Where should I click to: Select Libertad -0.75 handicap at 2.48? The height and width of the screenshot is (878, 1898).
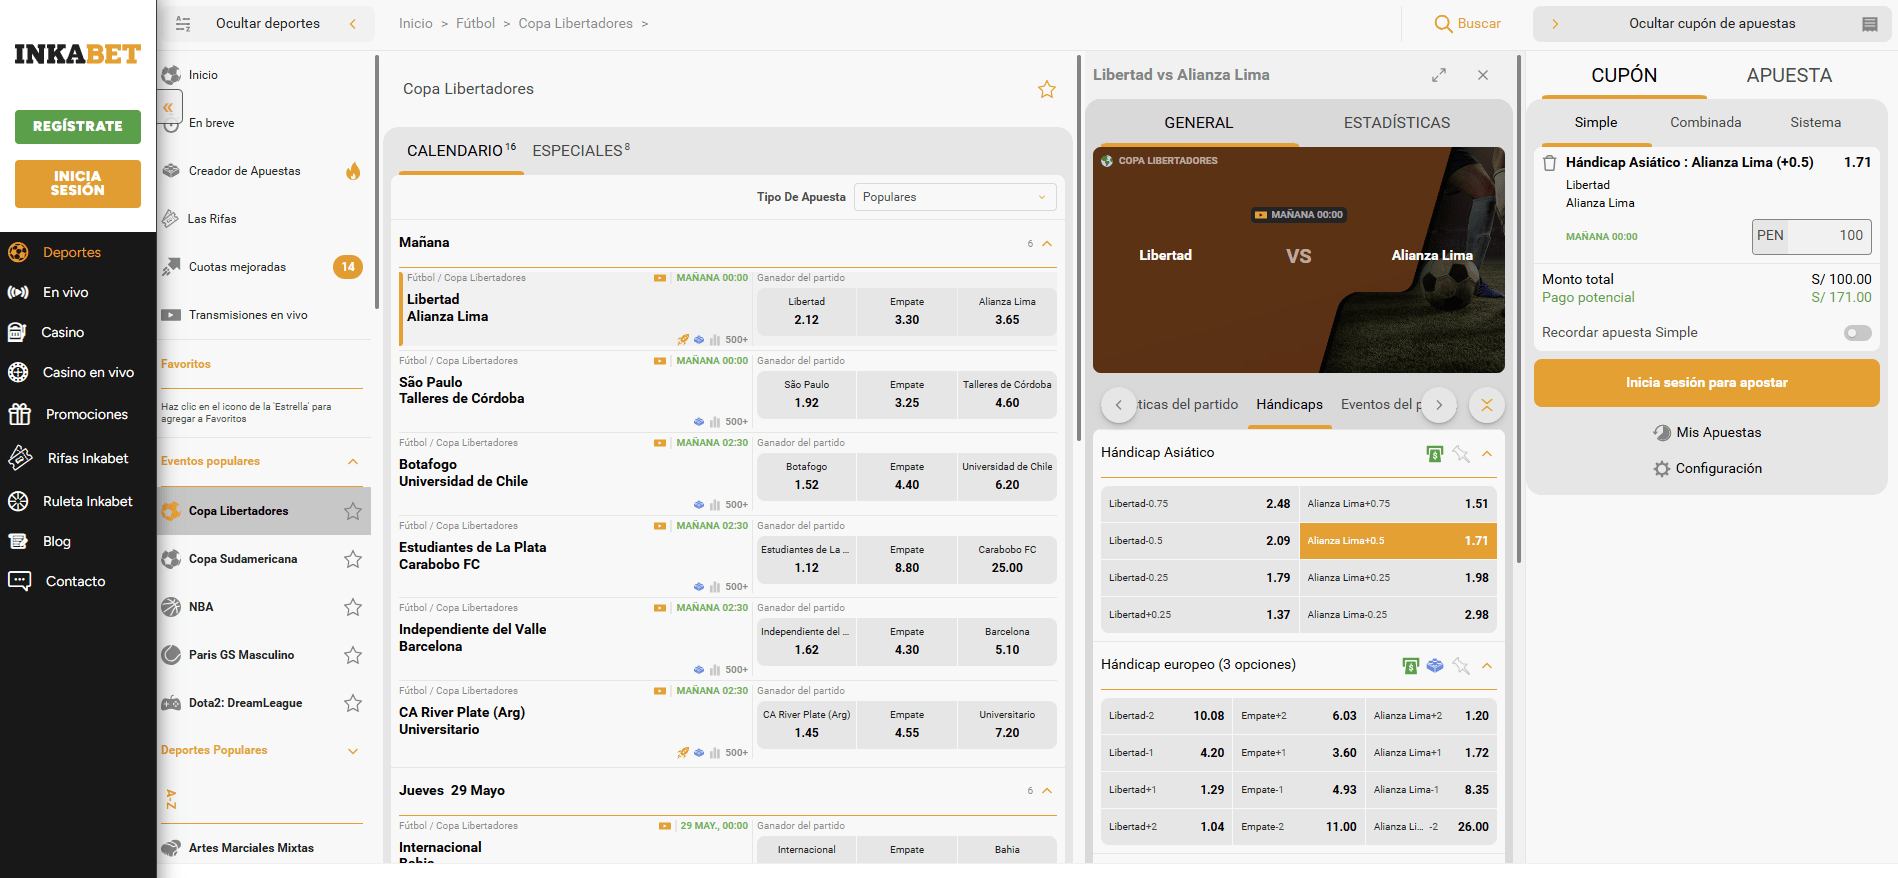[1199, 504]
